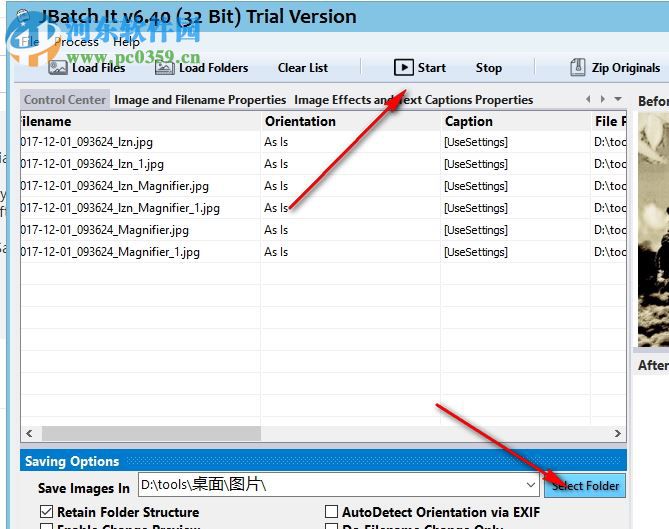
Task: Click 'As Is' orientation for 093624_Magnifier.jpg row
Action: (276, 230)
